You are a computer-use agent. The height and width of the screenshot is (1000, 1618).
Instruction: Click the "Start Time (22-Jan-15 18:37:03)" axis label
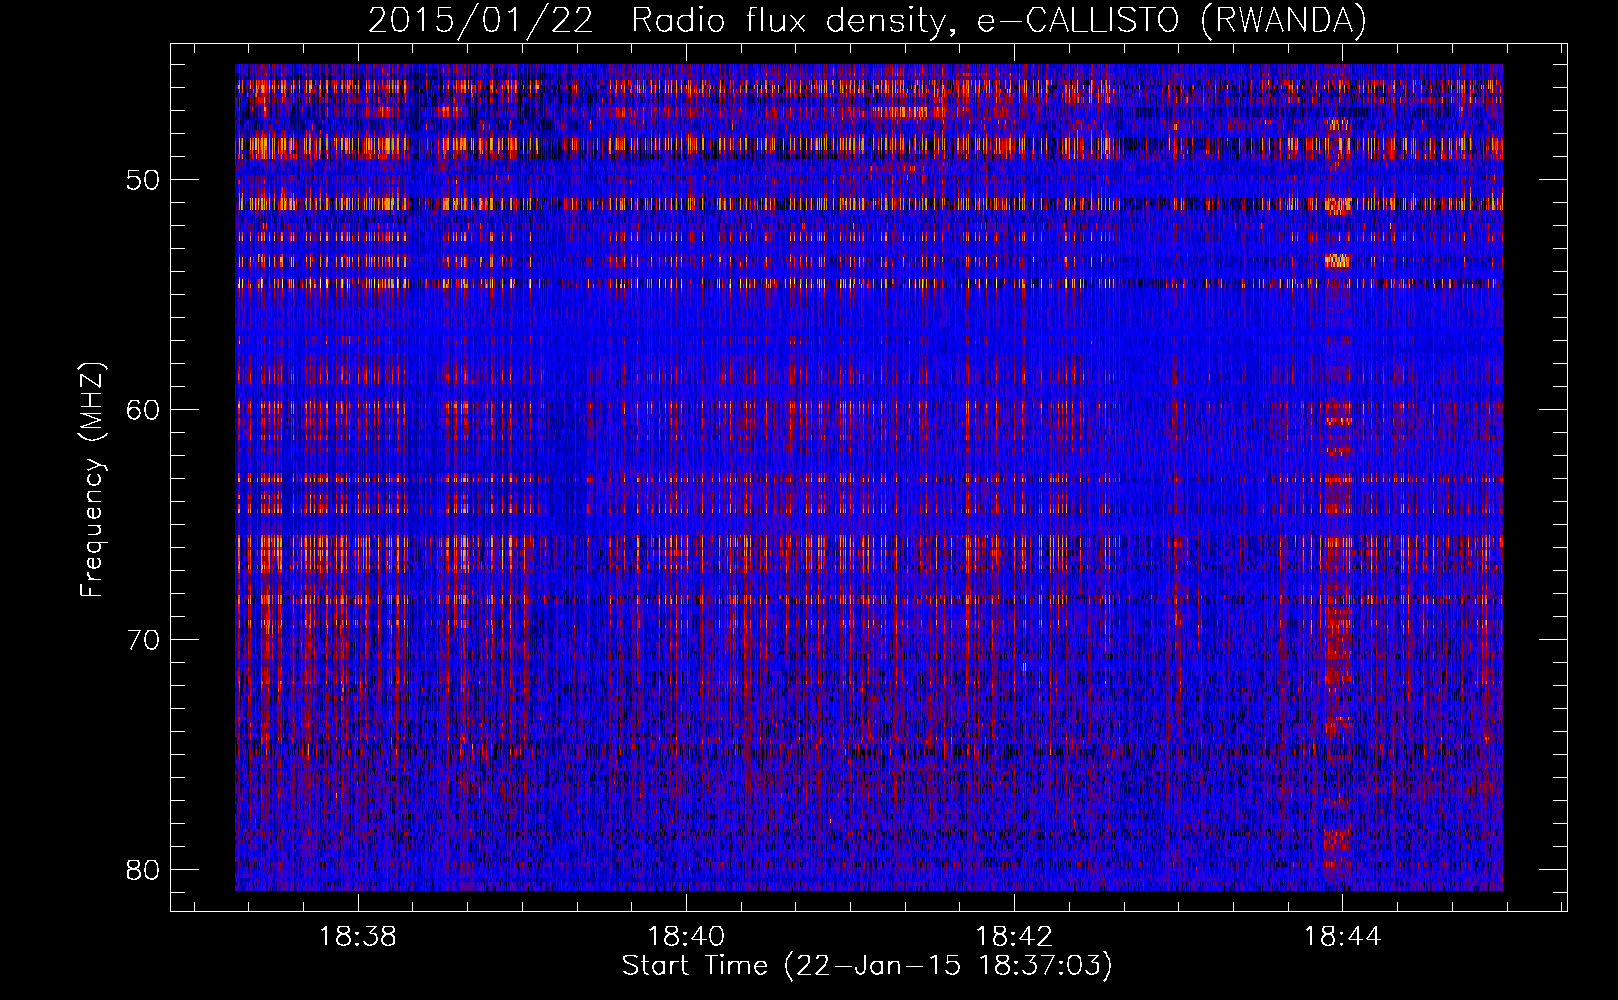click(x=867, y=966)
